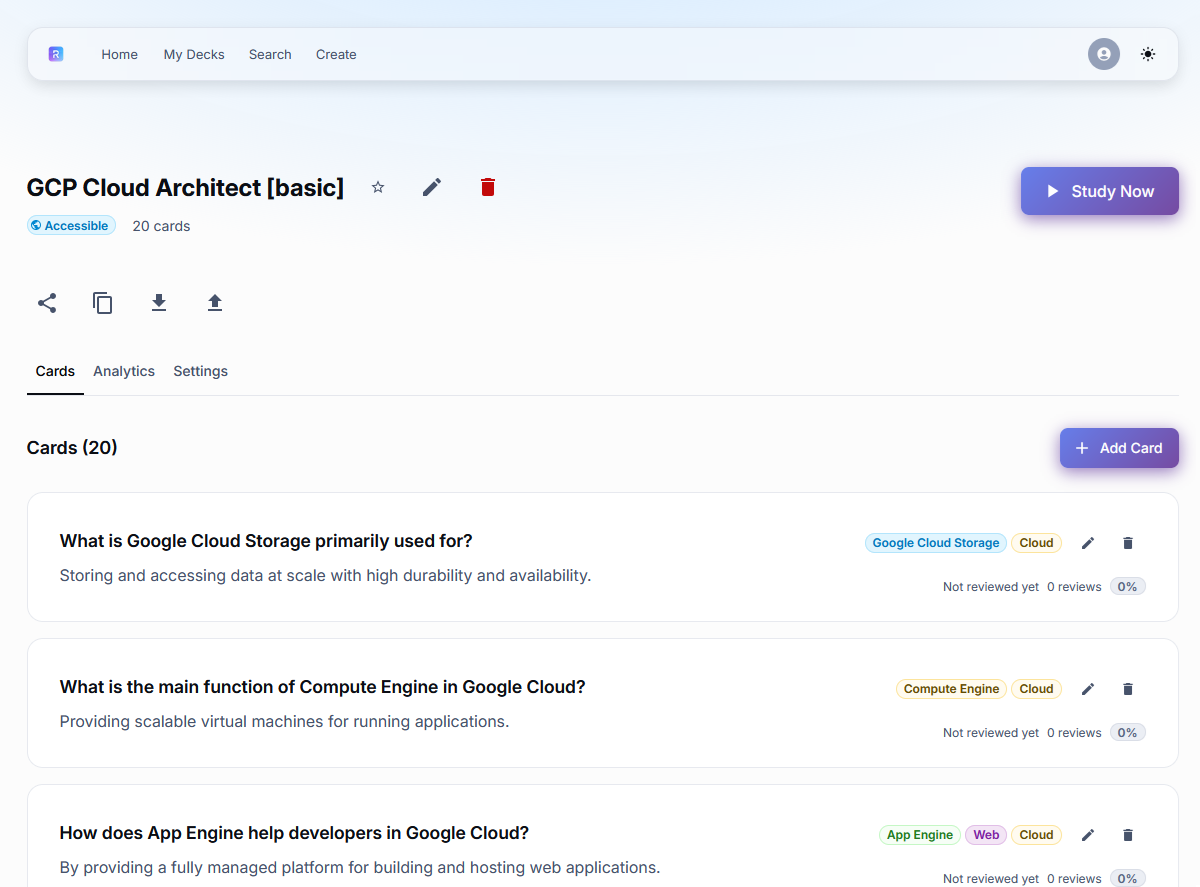
Task: Click the Accessible visibility badge
Action: pos(71,226)
